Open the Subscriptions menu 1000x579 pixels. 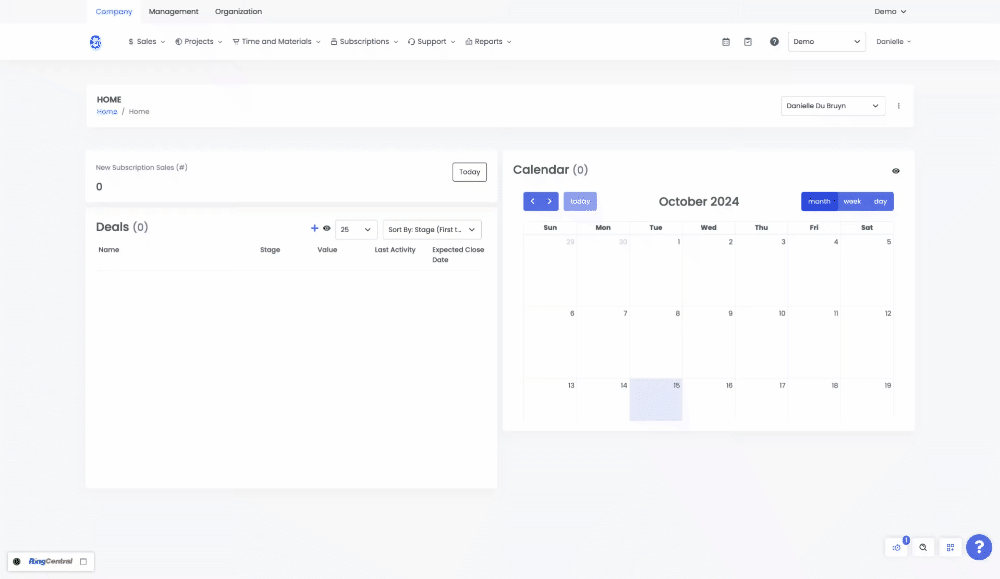[x=364, y=42]
